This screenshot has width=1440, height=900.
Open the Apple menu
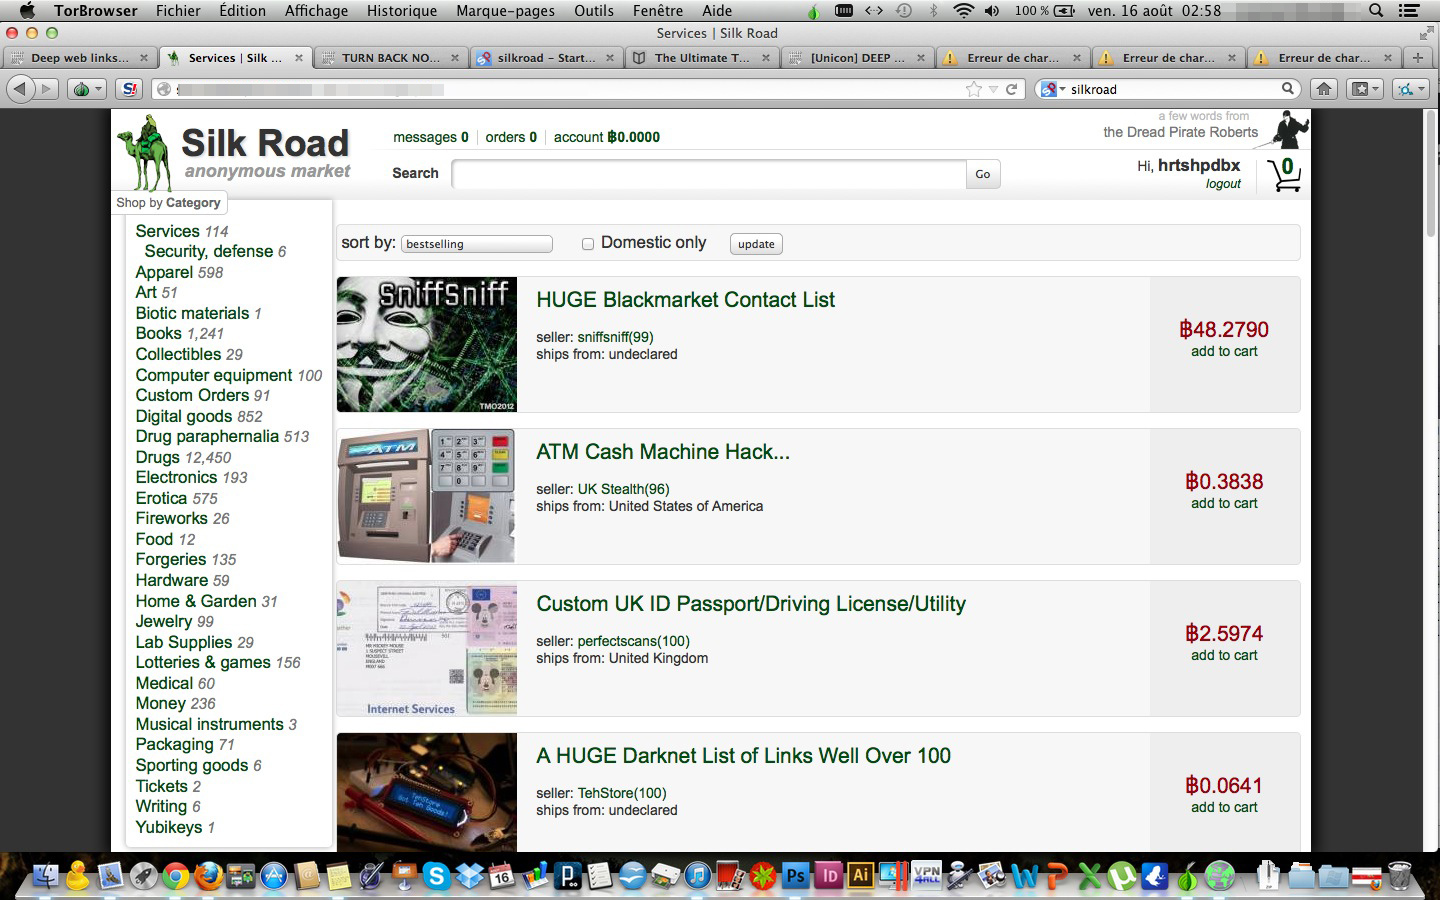point(27,10)
